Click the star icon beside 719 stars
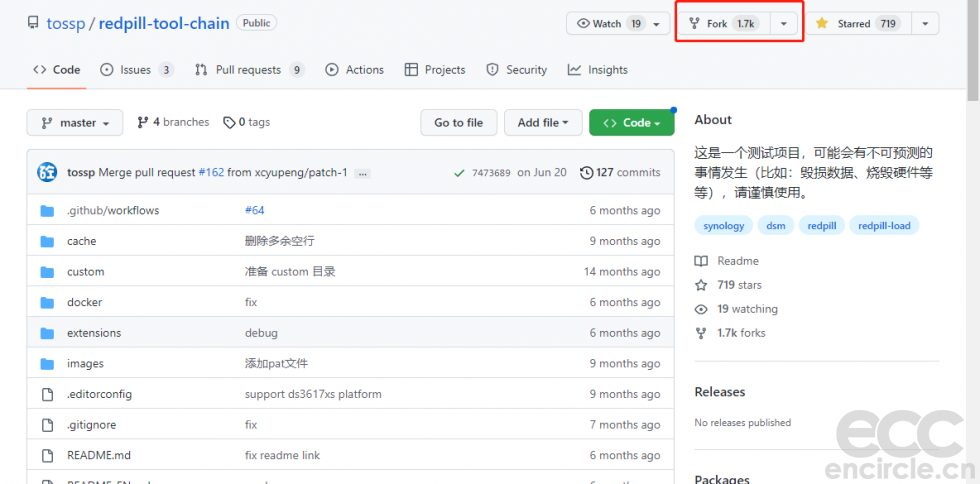The image size is (980, 484). [701, 285]
